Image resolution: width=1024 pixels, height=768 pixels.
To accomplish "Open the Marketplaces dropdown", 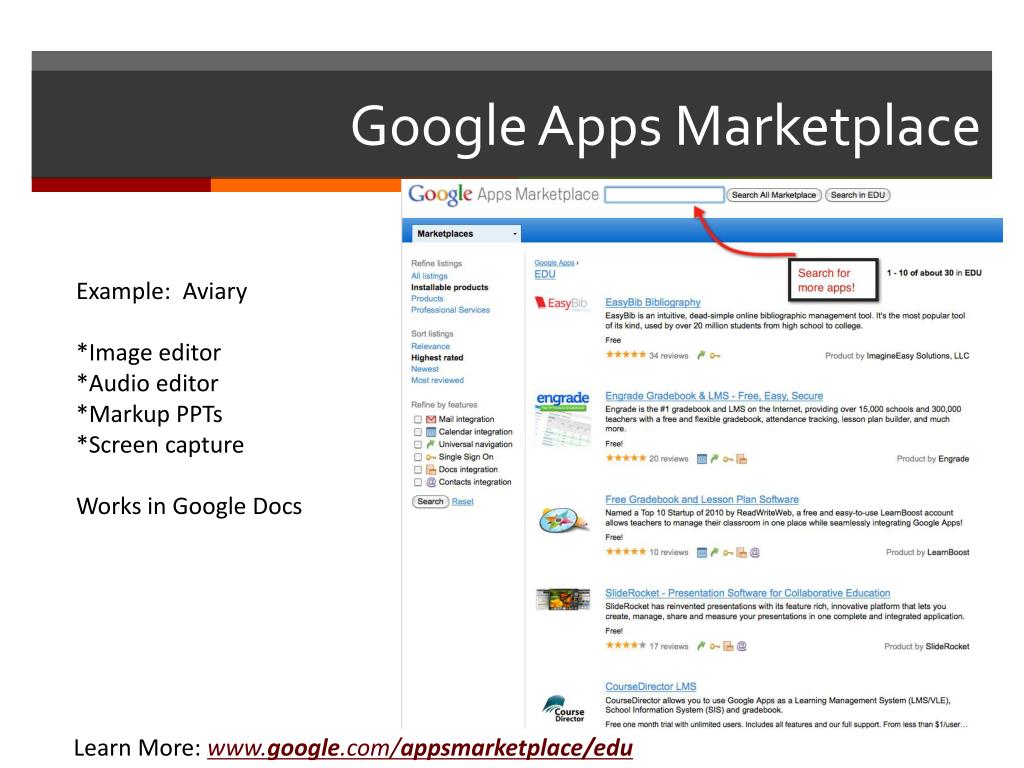I will 466,233.
